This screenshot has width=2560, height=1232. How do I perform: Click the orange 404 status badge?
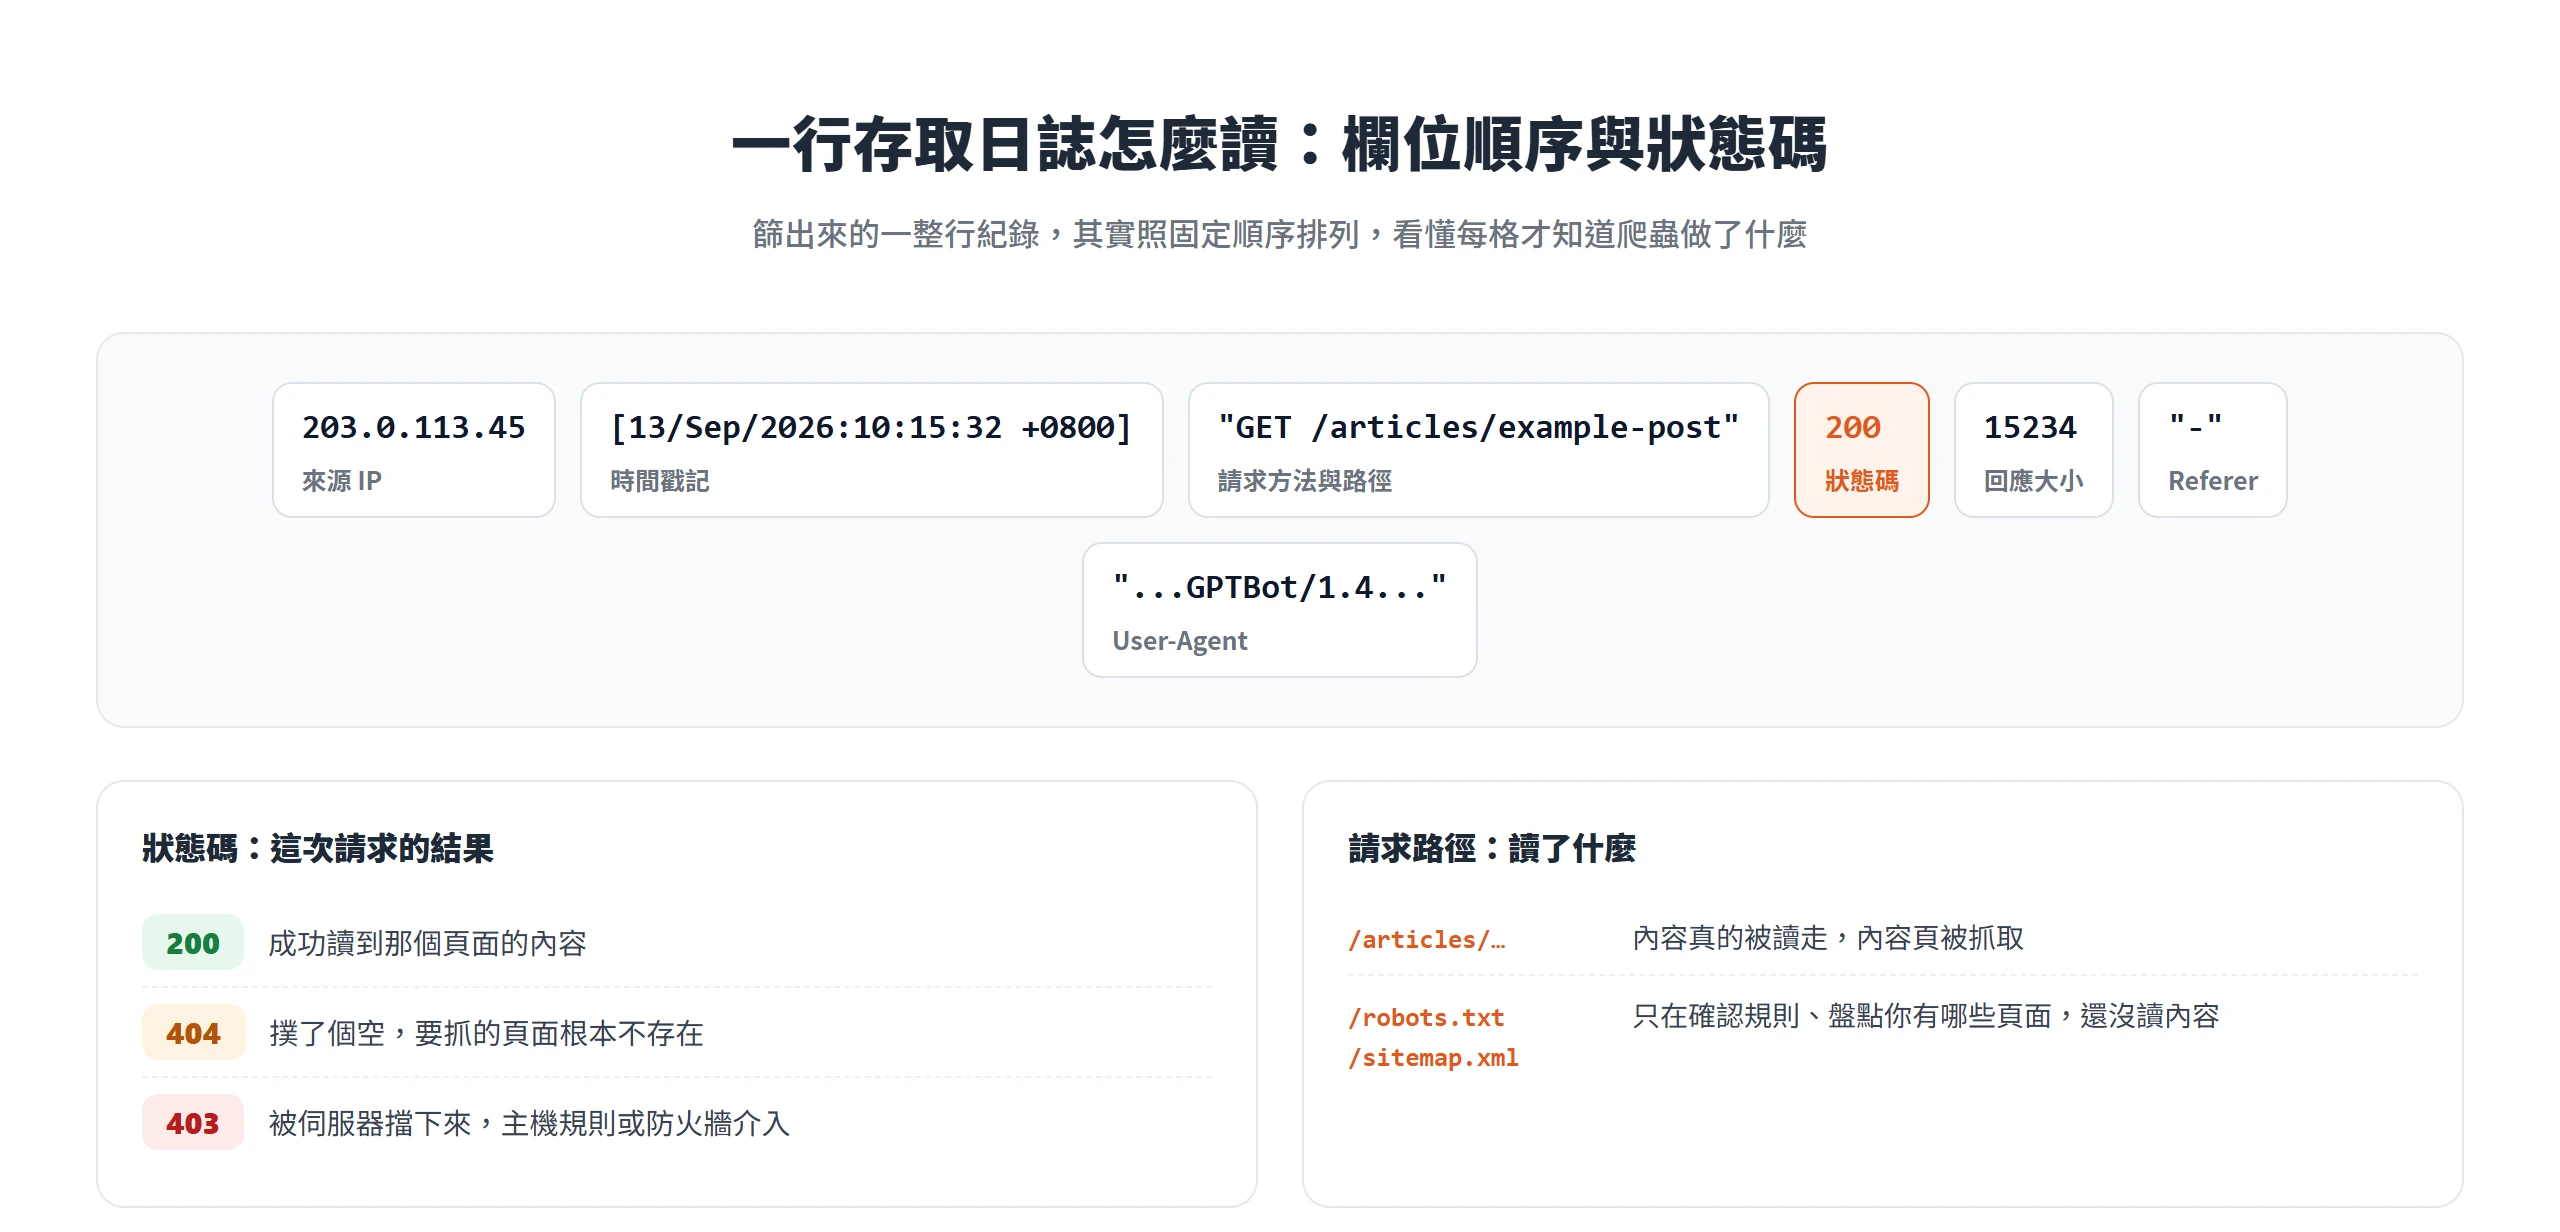(x=193, y=1033)
